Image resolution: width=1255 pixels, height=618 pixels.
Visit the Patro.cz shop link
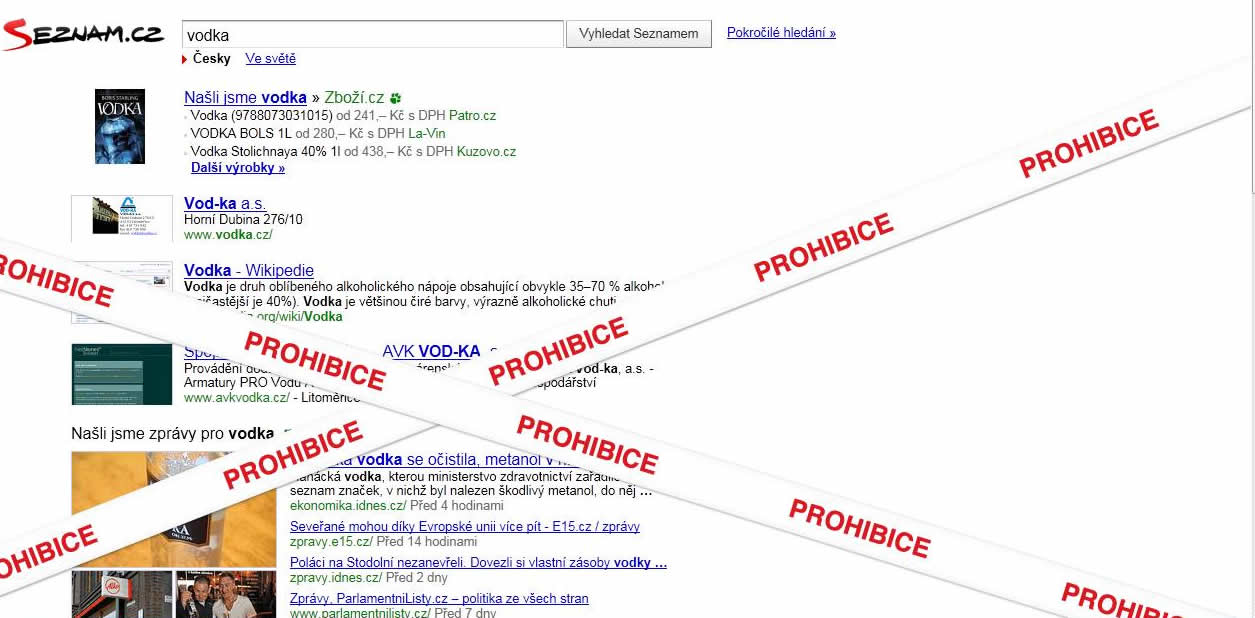tap(472, 116)
